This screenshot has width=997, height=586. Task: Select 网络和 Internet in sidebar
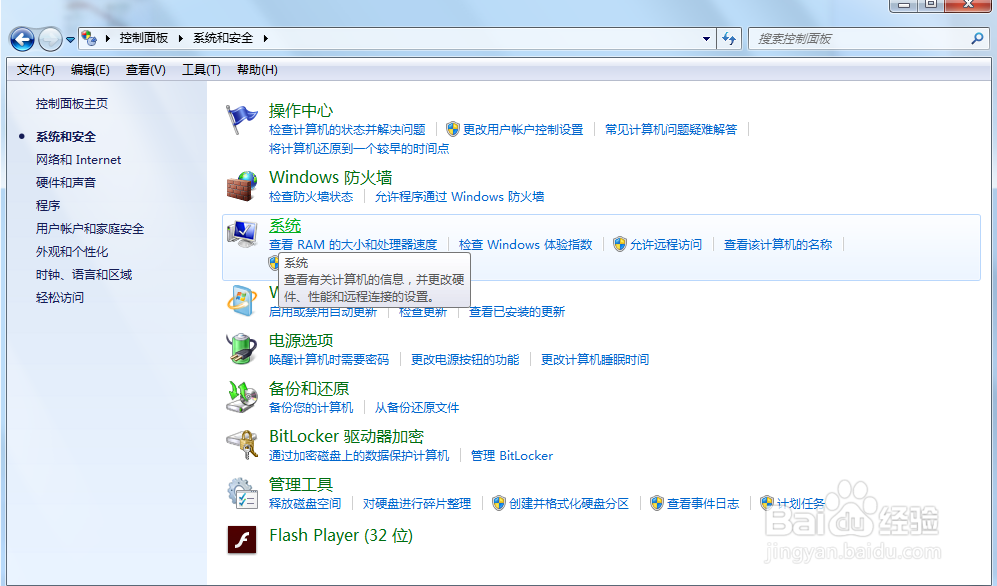(x=78, y=160)
